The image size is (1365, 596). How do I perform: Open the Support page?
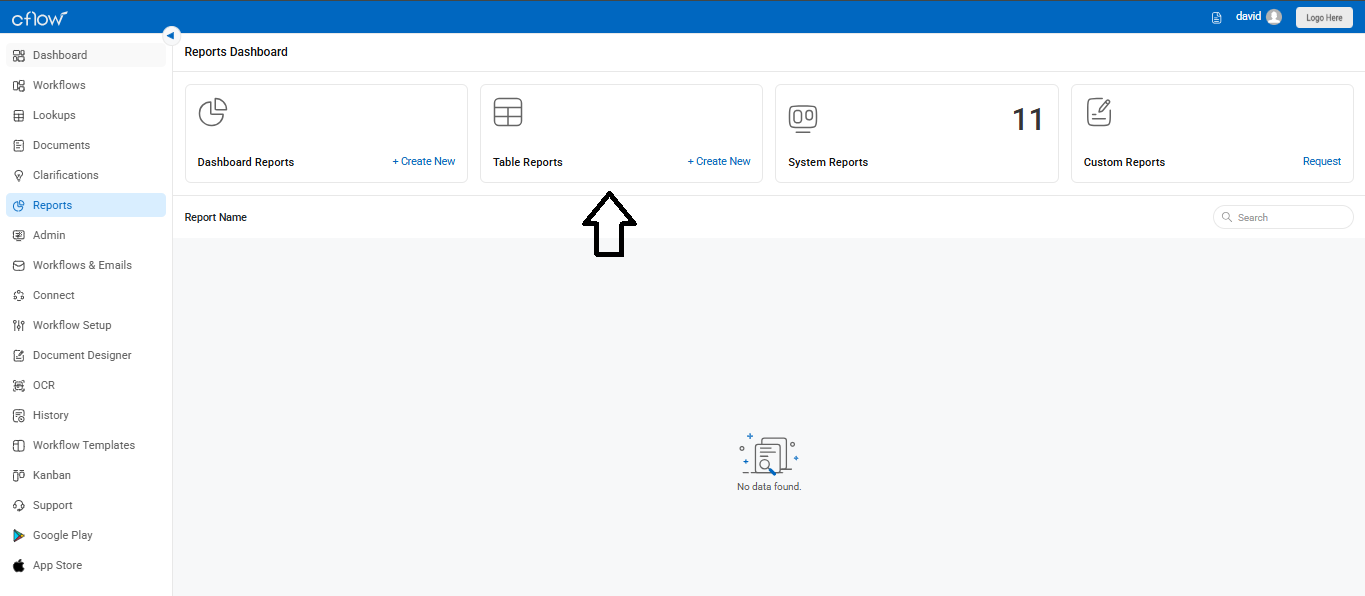click(86, 505)
